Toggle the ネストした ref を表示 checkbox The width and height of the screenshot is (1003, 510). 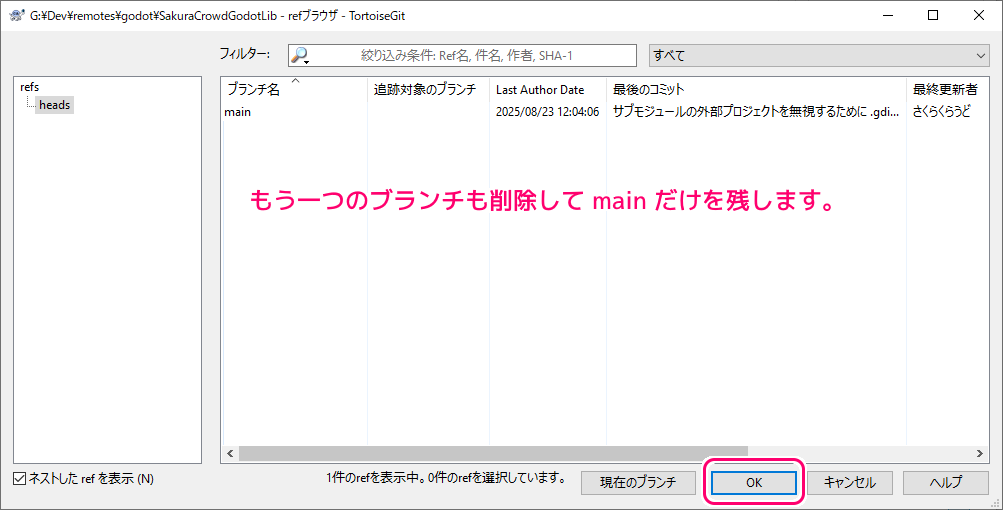20,479
